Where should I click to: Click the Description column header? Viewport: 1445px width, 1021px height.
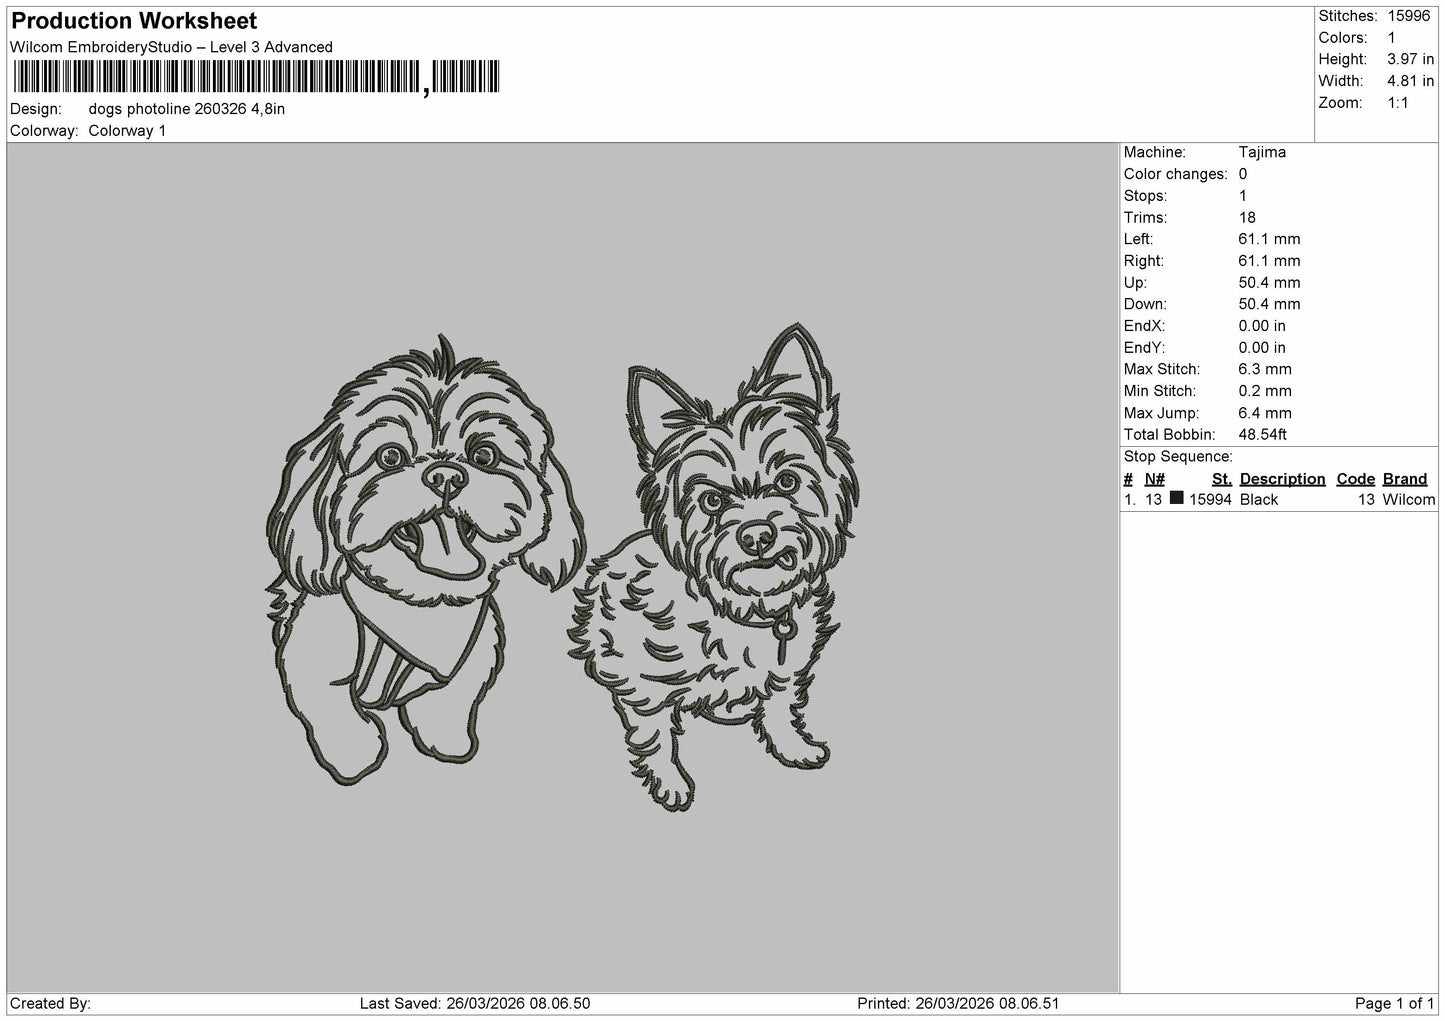(1282, 479)
